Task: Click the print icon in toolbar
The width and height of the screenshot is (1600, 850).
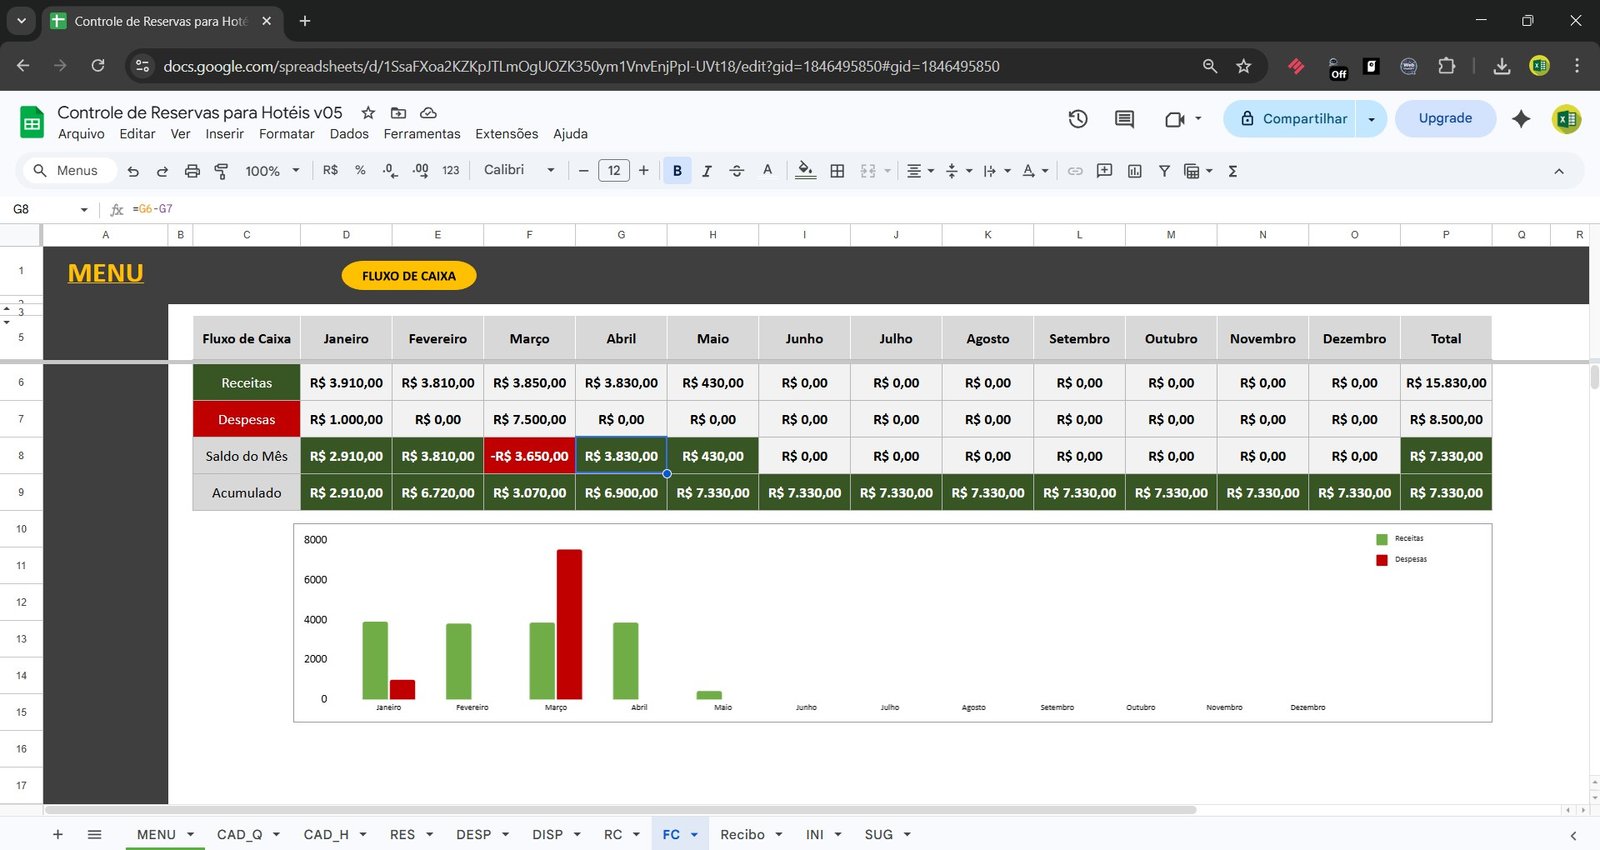Action: pyautogui.click(x=192, y=171)
